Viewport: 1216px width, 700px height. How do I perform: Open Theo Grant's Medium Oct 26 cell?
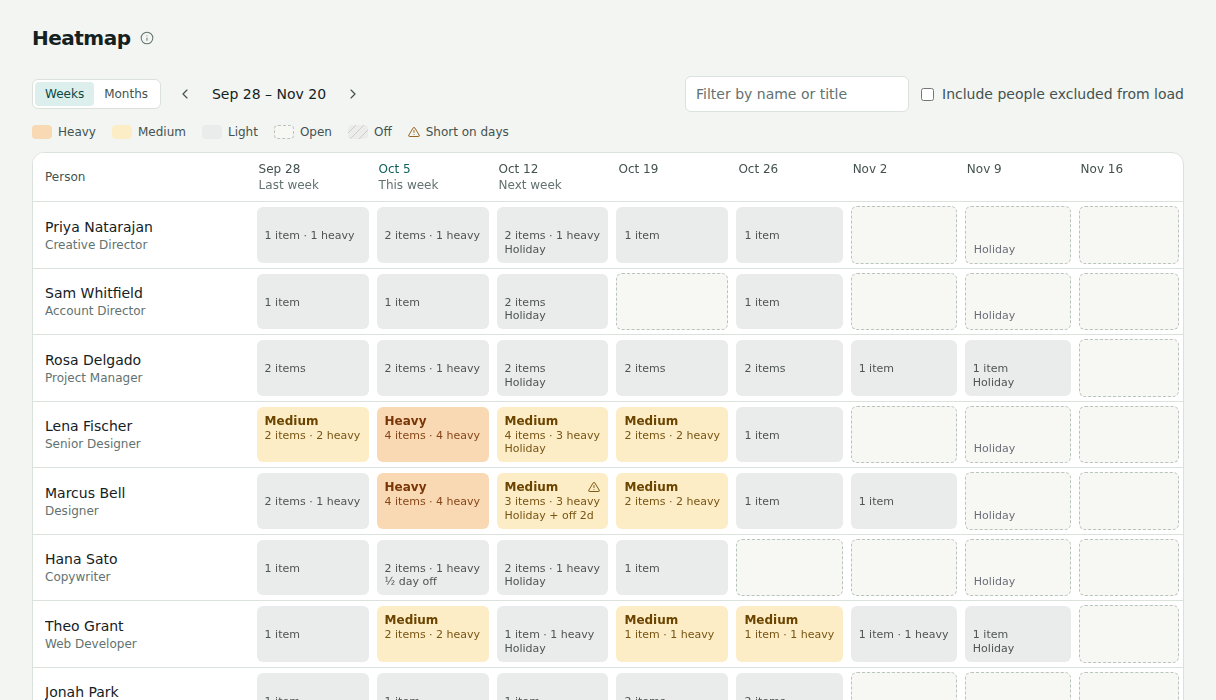pos(789,634)
